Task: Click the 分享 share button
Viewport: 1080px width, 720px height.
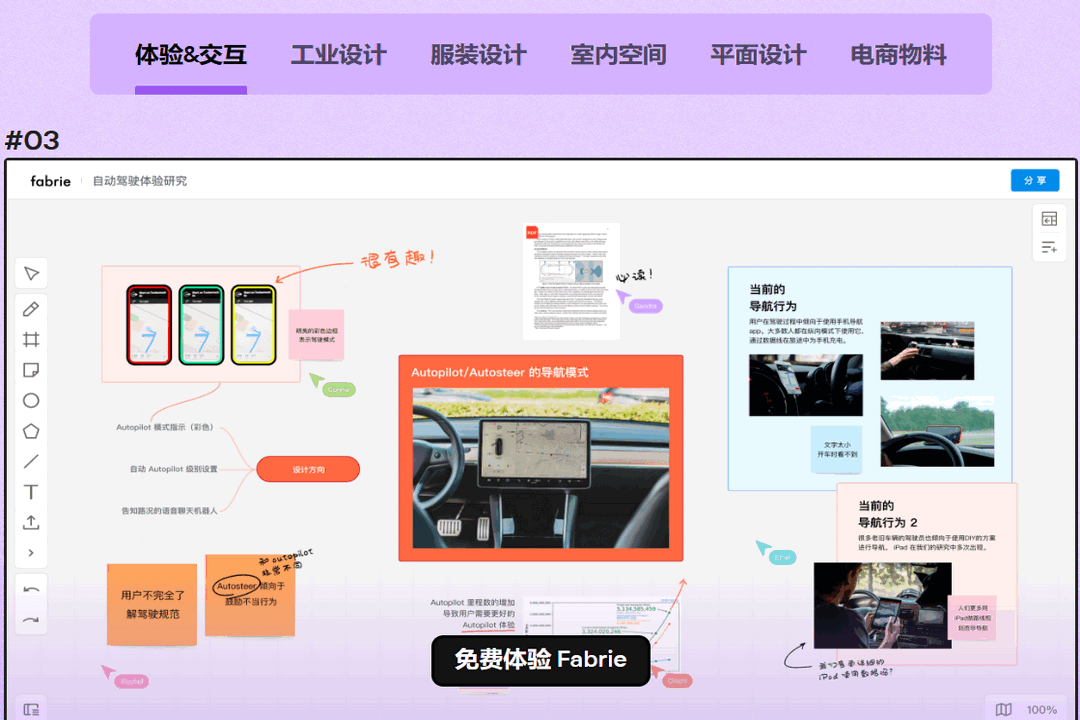Action: point(1035,180)
